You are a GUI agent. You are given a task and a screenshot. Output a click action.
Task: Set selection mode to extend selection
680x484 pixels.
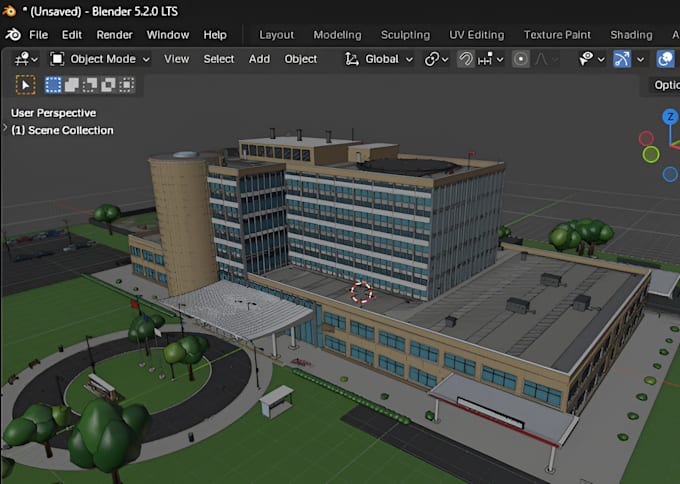coord(72,85)
